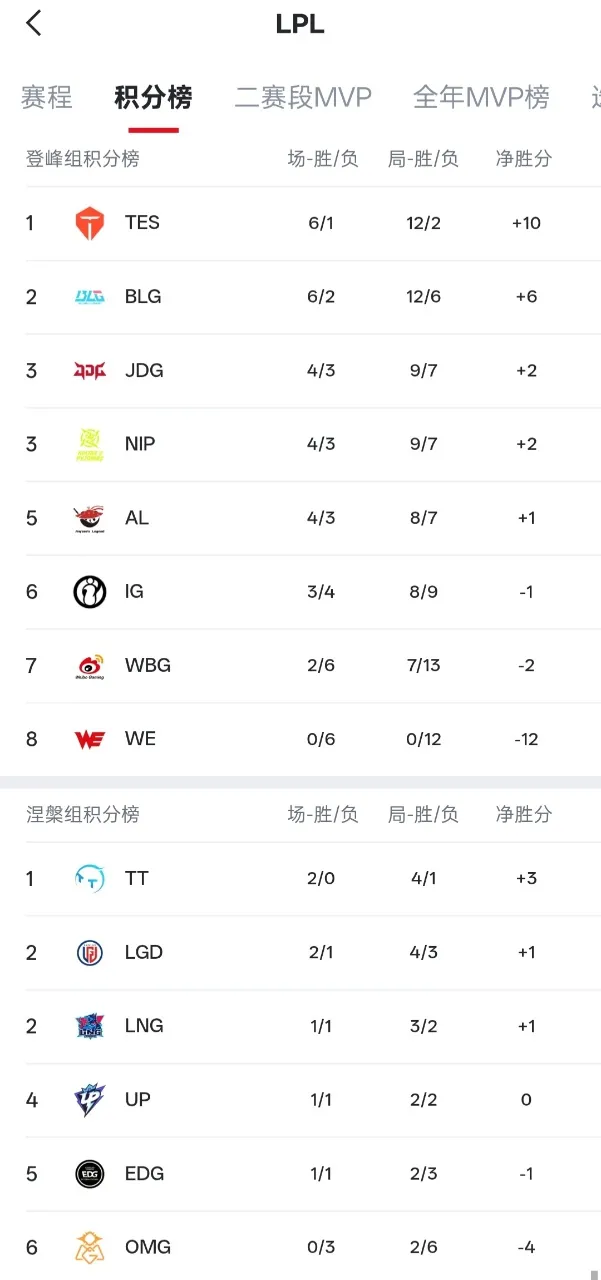Click the IG team logo
Viewport: 601px width, 1280px height.
click(89, 592)
